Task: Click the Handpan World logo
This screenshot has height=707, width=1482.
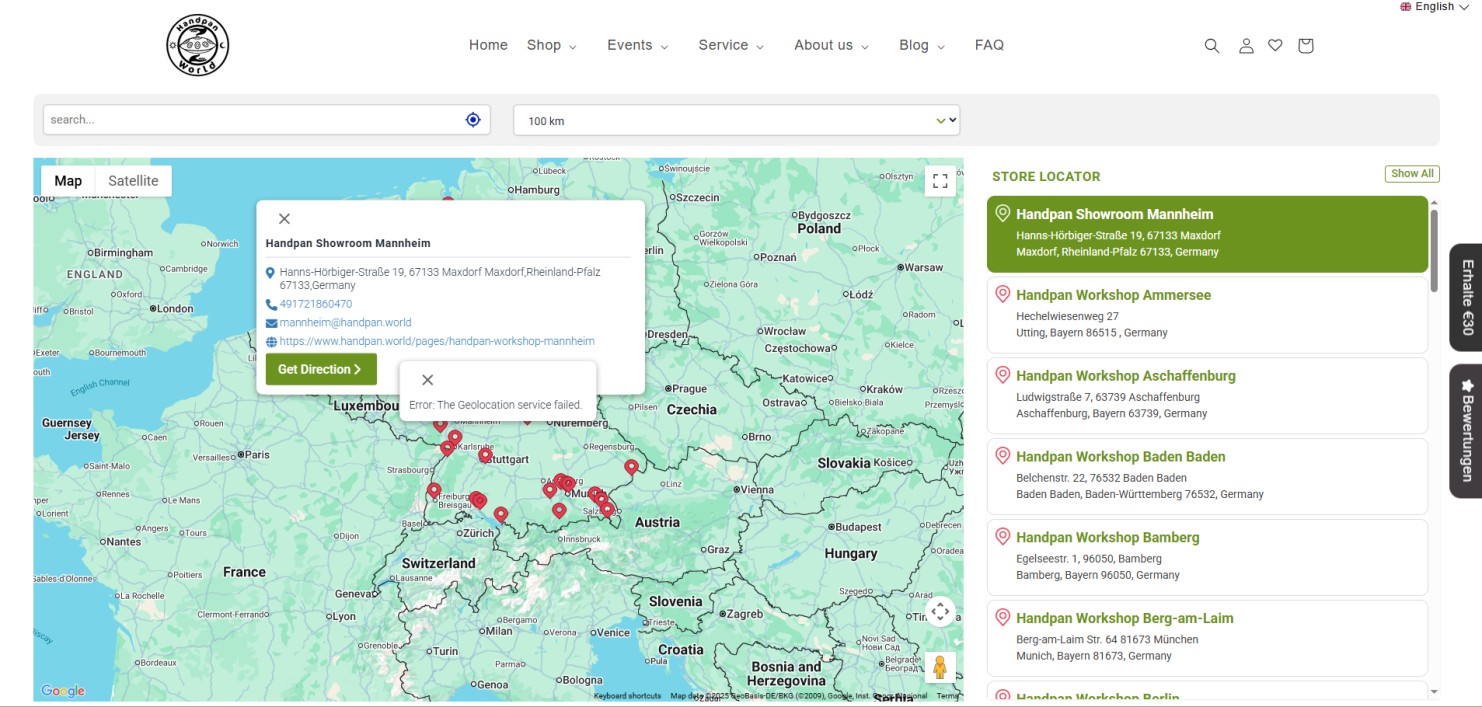Action: (x=197, y=44)
